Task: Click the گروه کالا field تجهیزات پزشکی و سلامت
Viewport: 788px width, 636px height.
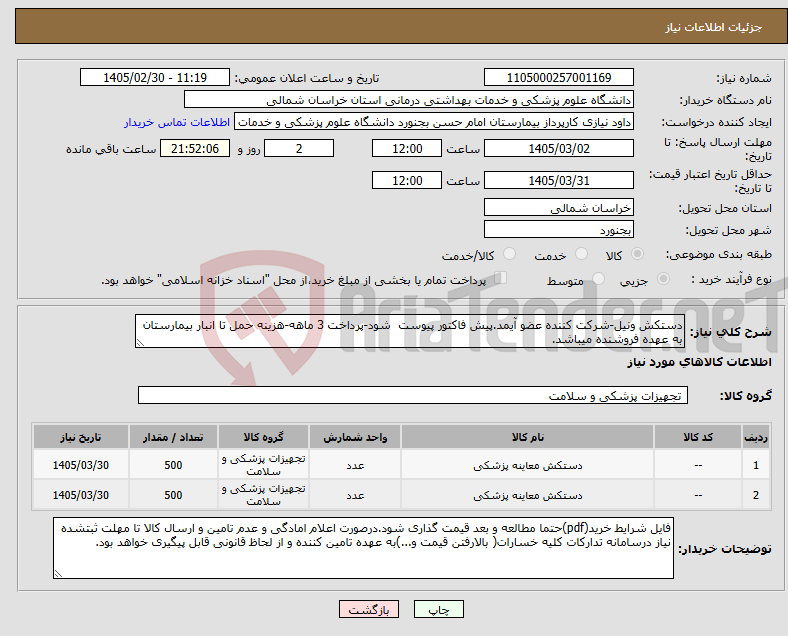Action: (413, 395)
